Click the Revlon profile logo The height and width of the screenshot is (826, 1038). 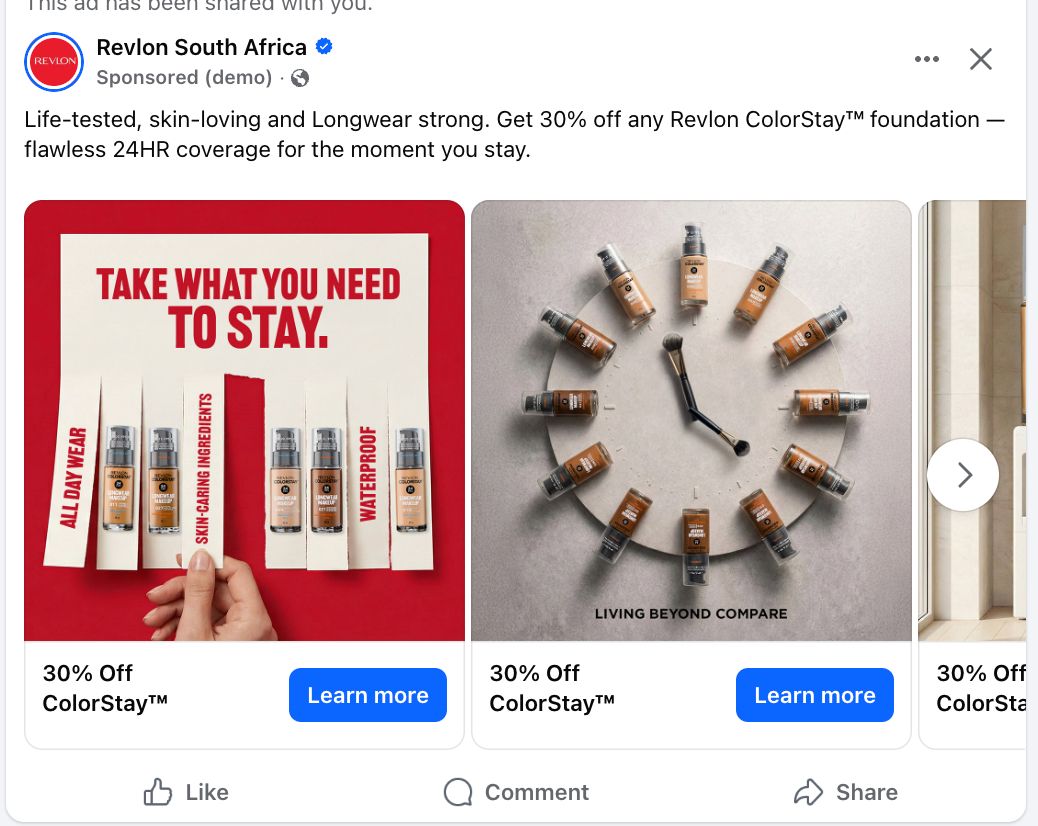tap(53, 62)
